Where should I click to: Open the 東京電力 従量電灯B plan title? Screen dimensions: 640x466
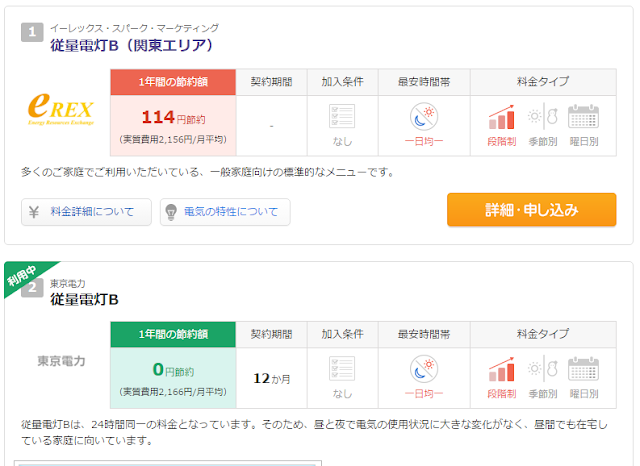[84, 300]
